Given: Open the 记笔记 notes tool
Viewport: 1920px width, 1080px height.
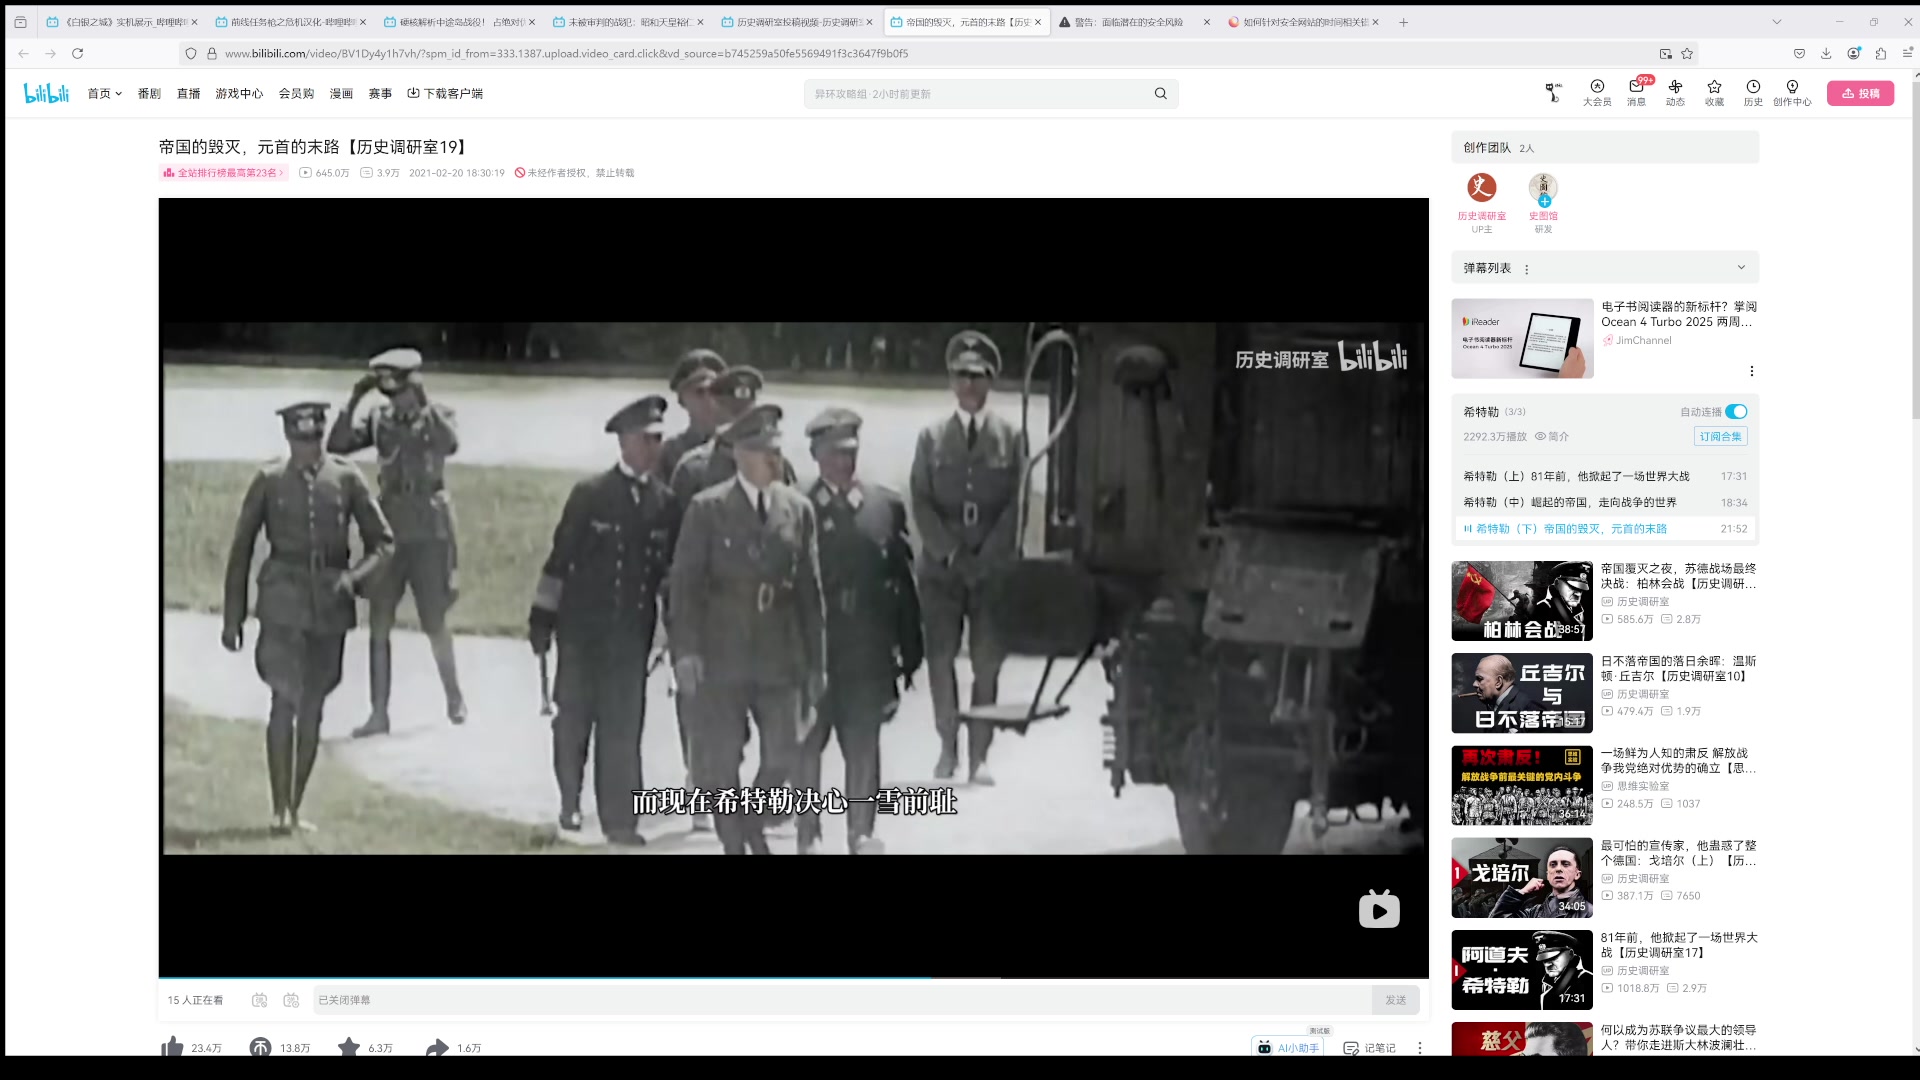Looking at the screenshot, I should pos(1369,1048).
